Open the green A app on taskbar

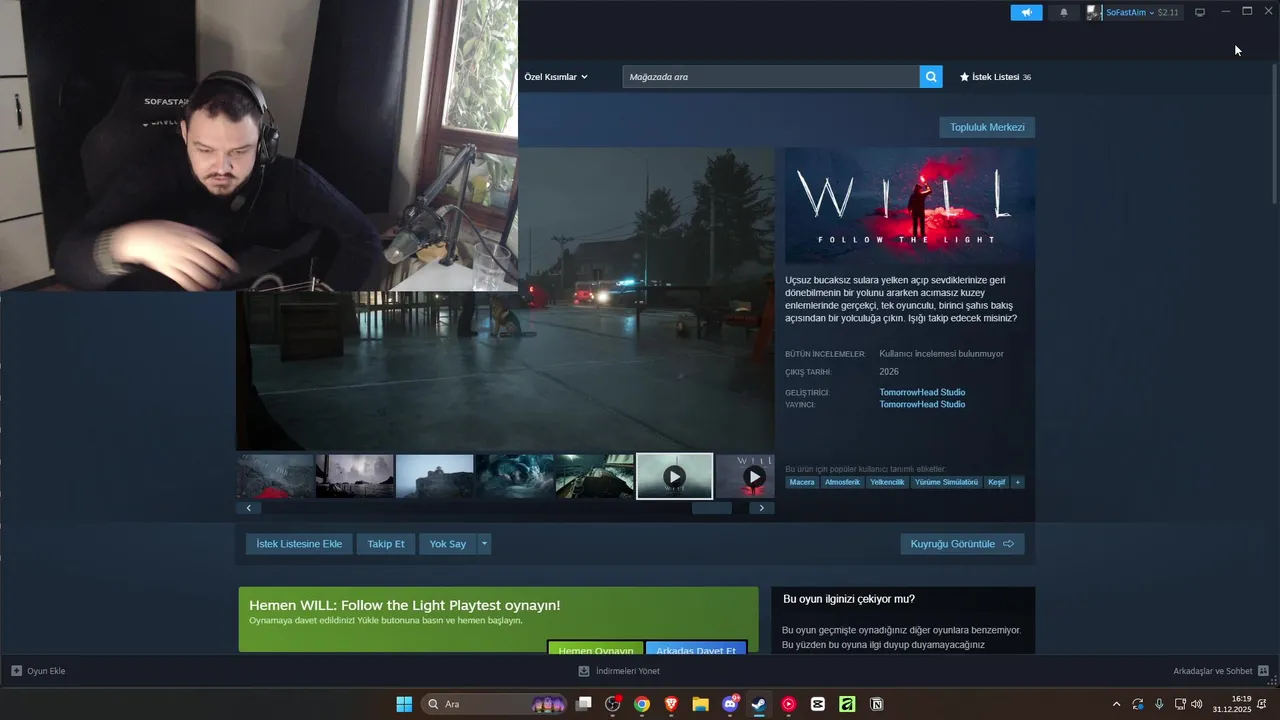point(847,704)
